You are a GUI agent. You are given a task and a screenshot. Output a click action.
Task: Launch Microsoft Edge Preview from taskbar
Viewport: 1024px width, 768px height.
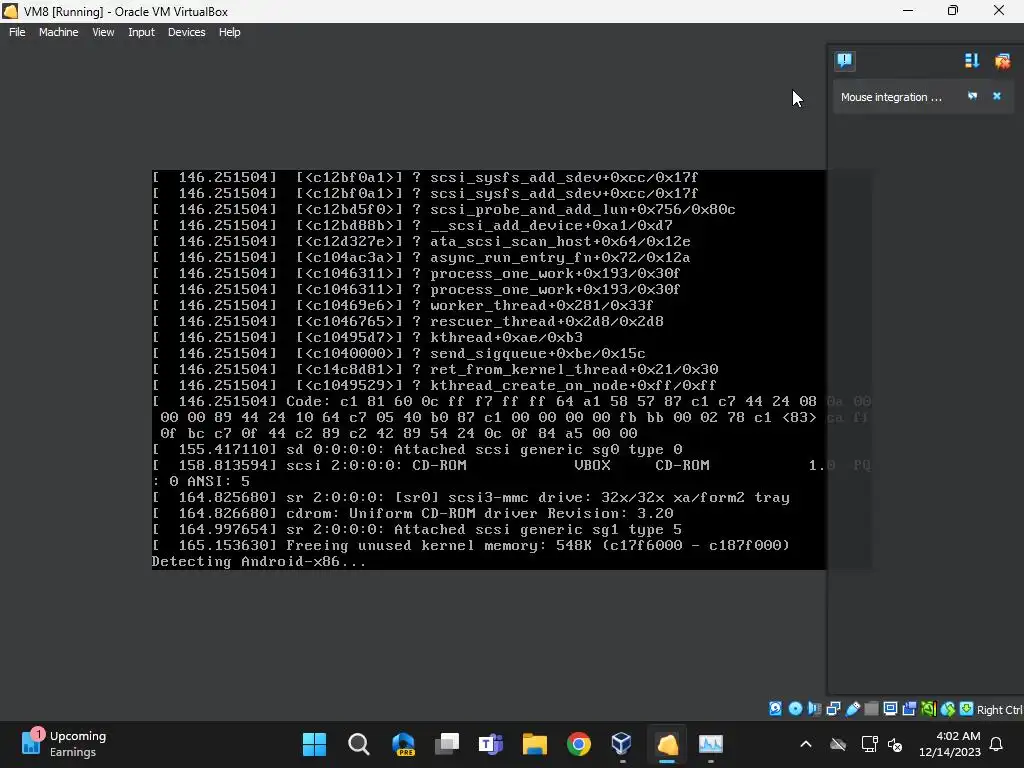[x=403, y=744]
